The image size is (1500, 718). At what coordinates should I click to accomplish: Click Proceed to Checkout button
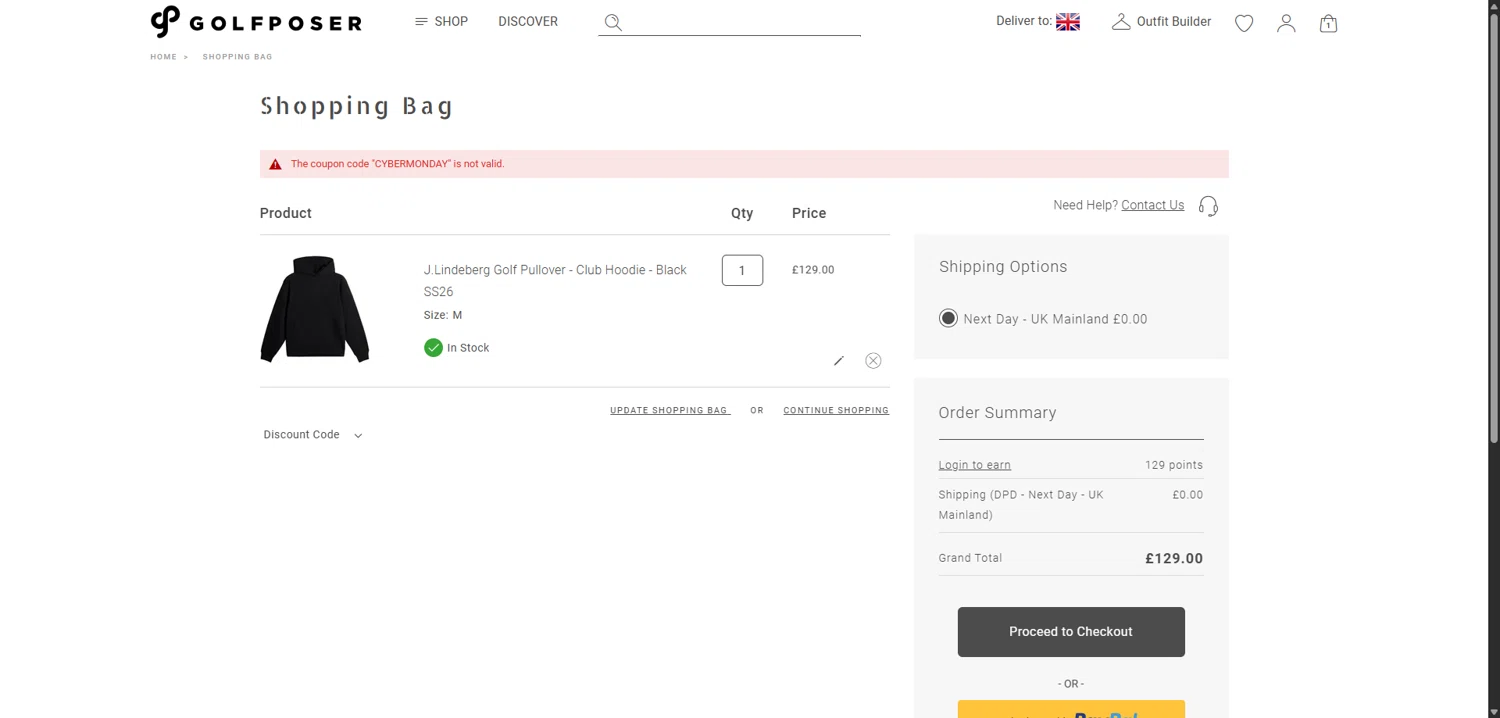tap(1071, 632)
